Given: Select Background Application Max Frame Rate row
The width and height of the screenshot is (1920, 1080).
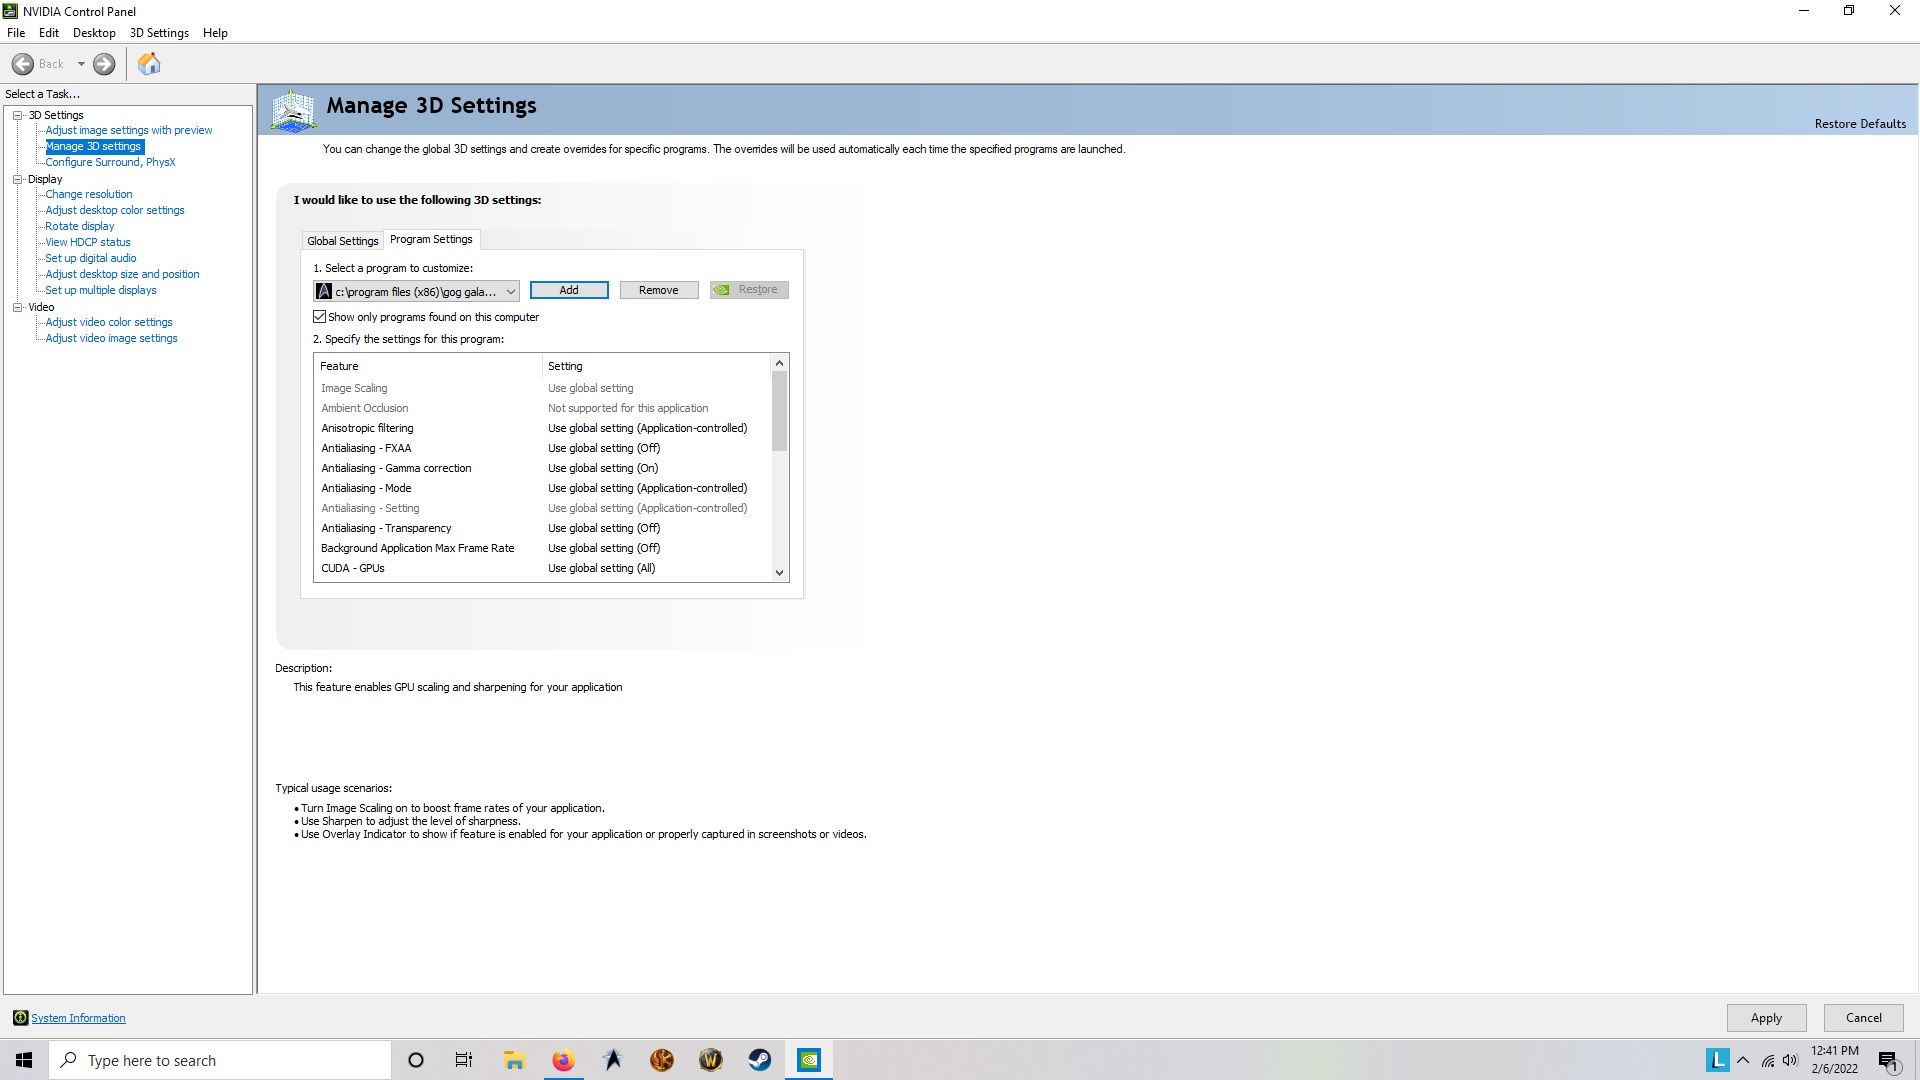Looking at the screenshot, I should click(x=543, y=548).
